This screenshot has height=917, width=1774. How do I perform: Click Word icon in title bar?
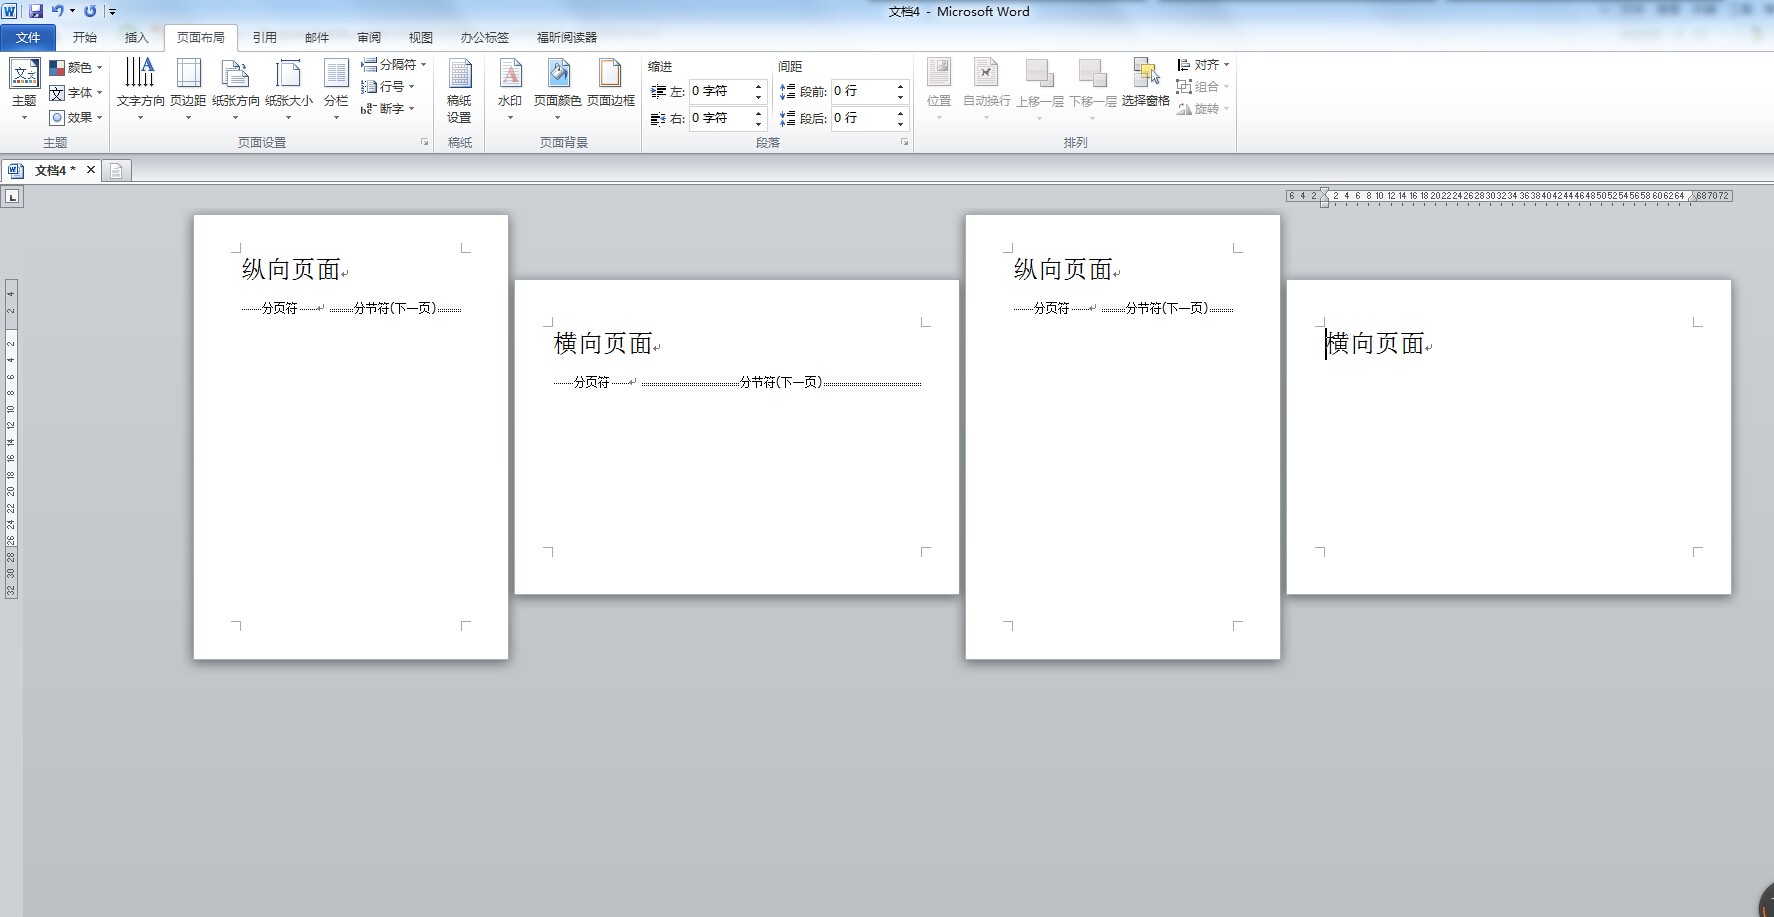click(x=9, y=11)
